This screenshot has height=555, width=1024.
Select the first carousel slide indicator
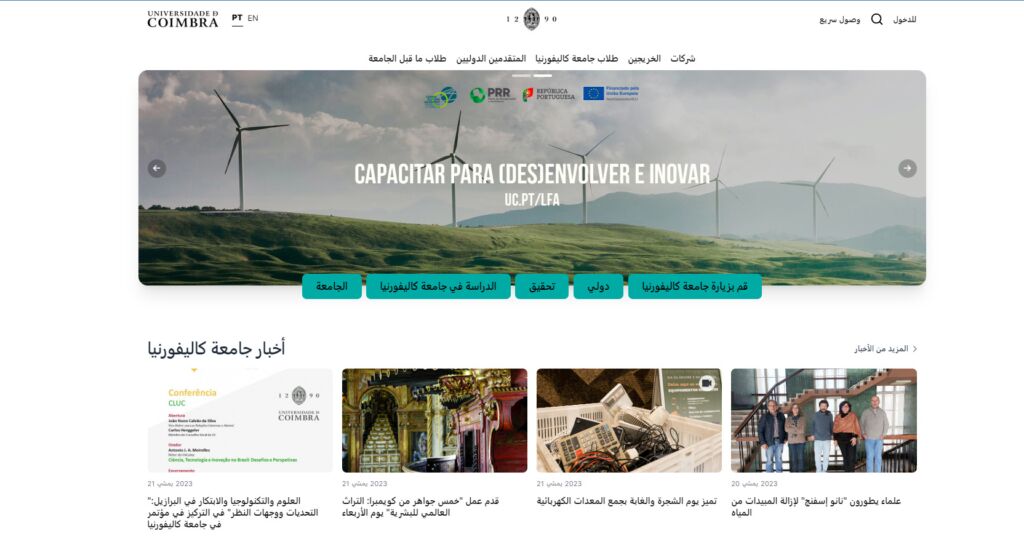[521, 76]
